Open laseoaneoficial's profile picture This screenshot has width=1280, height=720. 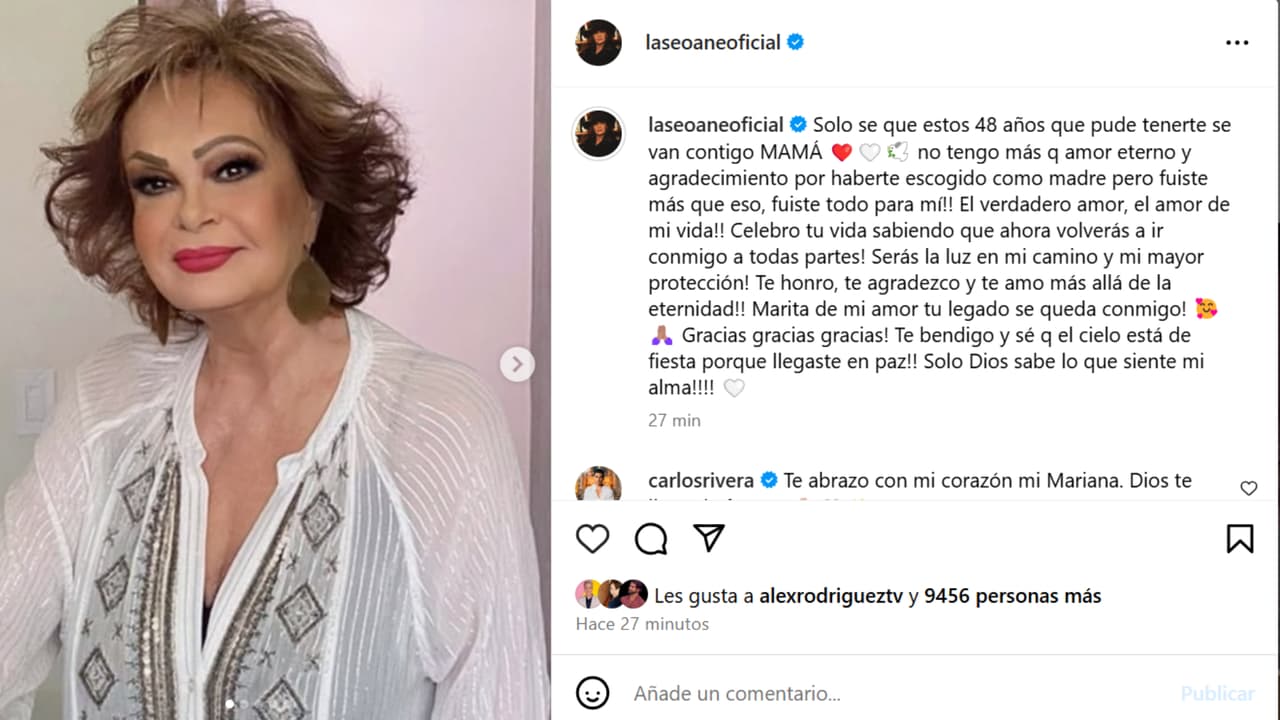pos(598,42)
